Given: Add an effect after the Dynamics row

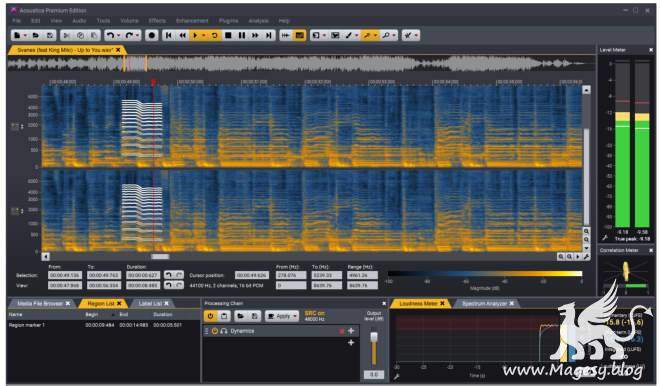Looking at the screenshot, I should pyautogui.click(x=351, y=331).
